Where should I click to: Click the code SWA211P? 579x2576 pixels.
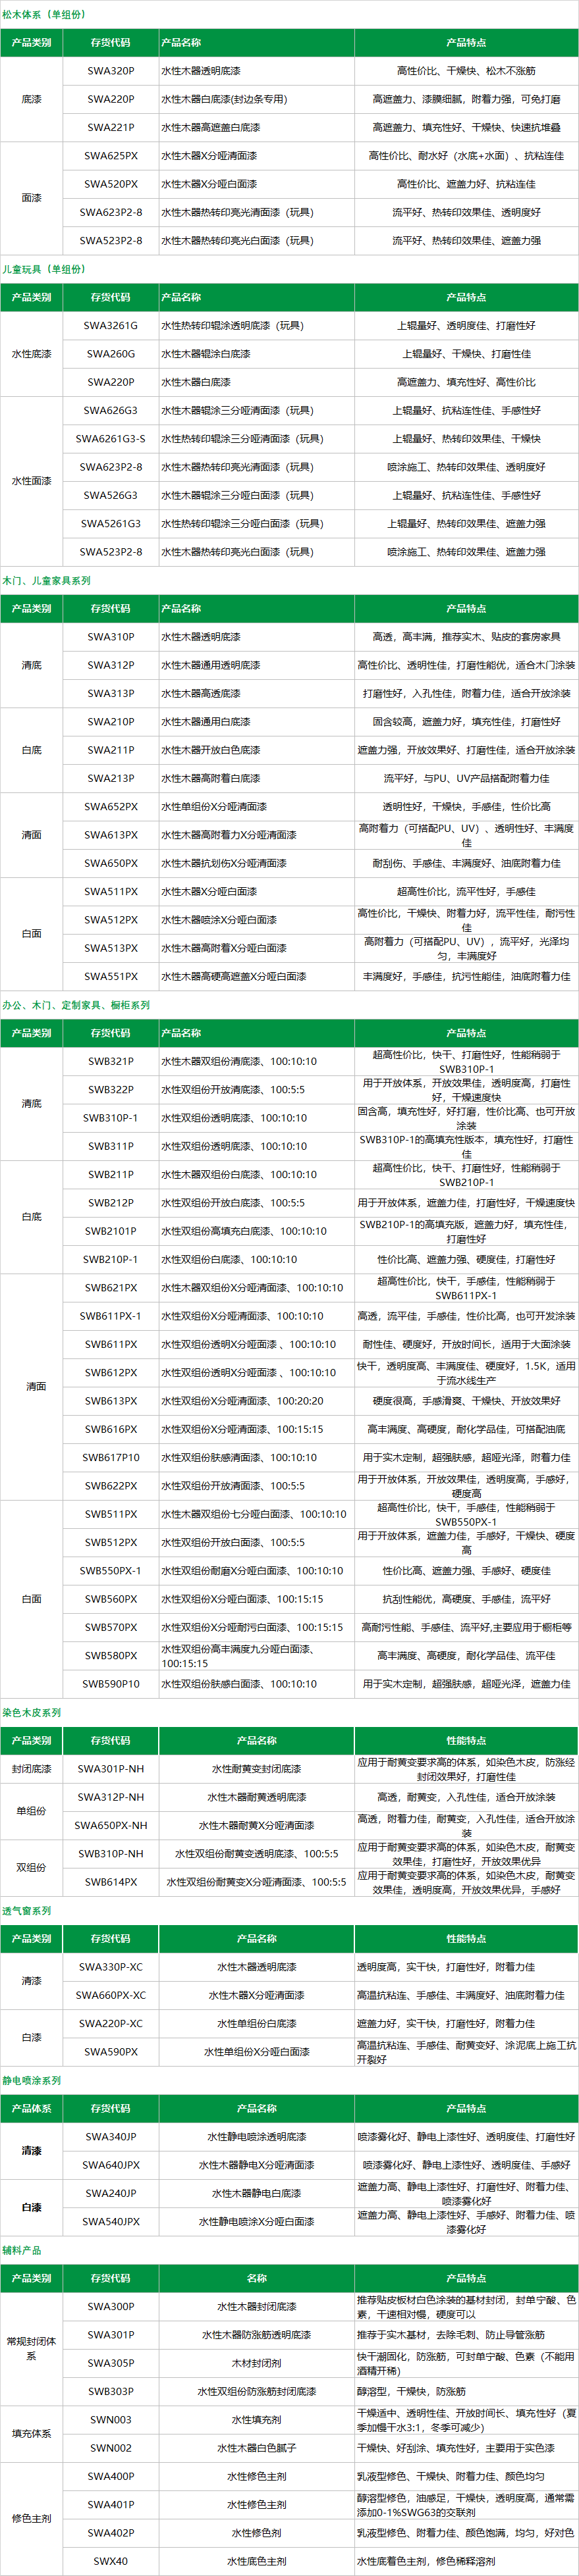pos(110,749)
